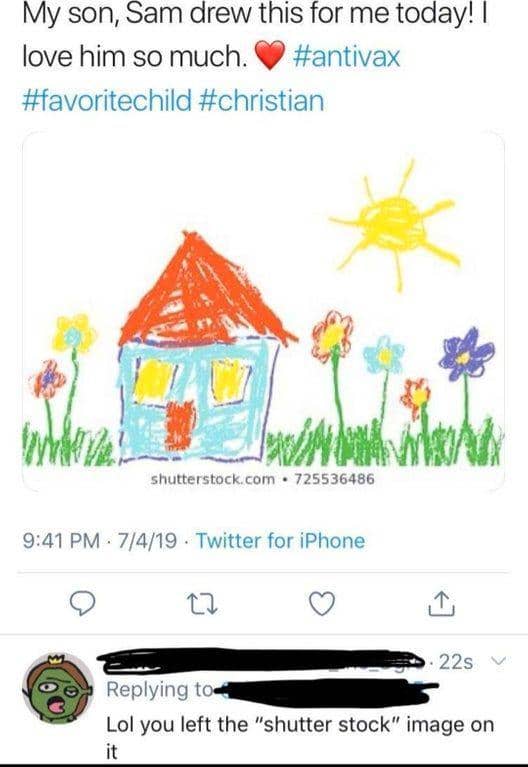Viewport: 528px width, 767px height.
Task: Click the shutterstock.com watermark on the image
Action: point(263,479)
